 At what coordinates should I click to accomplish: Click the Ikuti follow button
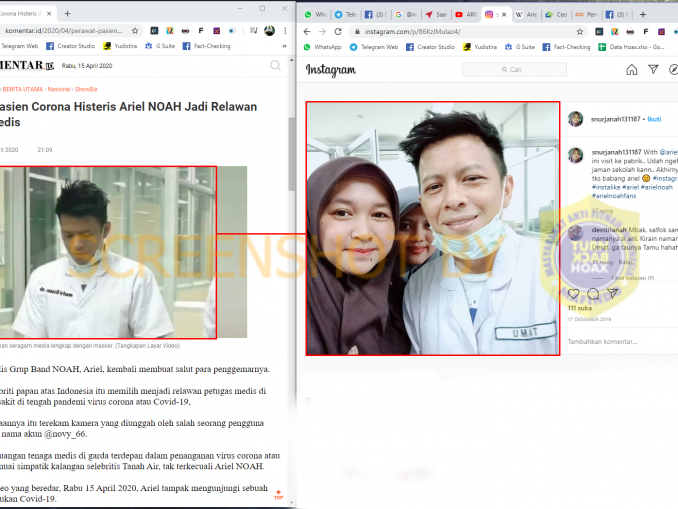(654, 119)
